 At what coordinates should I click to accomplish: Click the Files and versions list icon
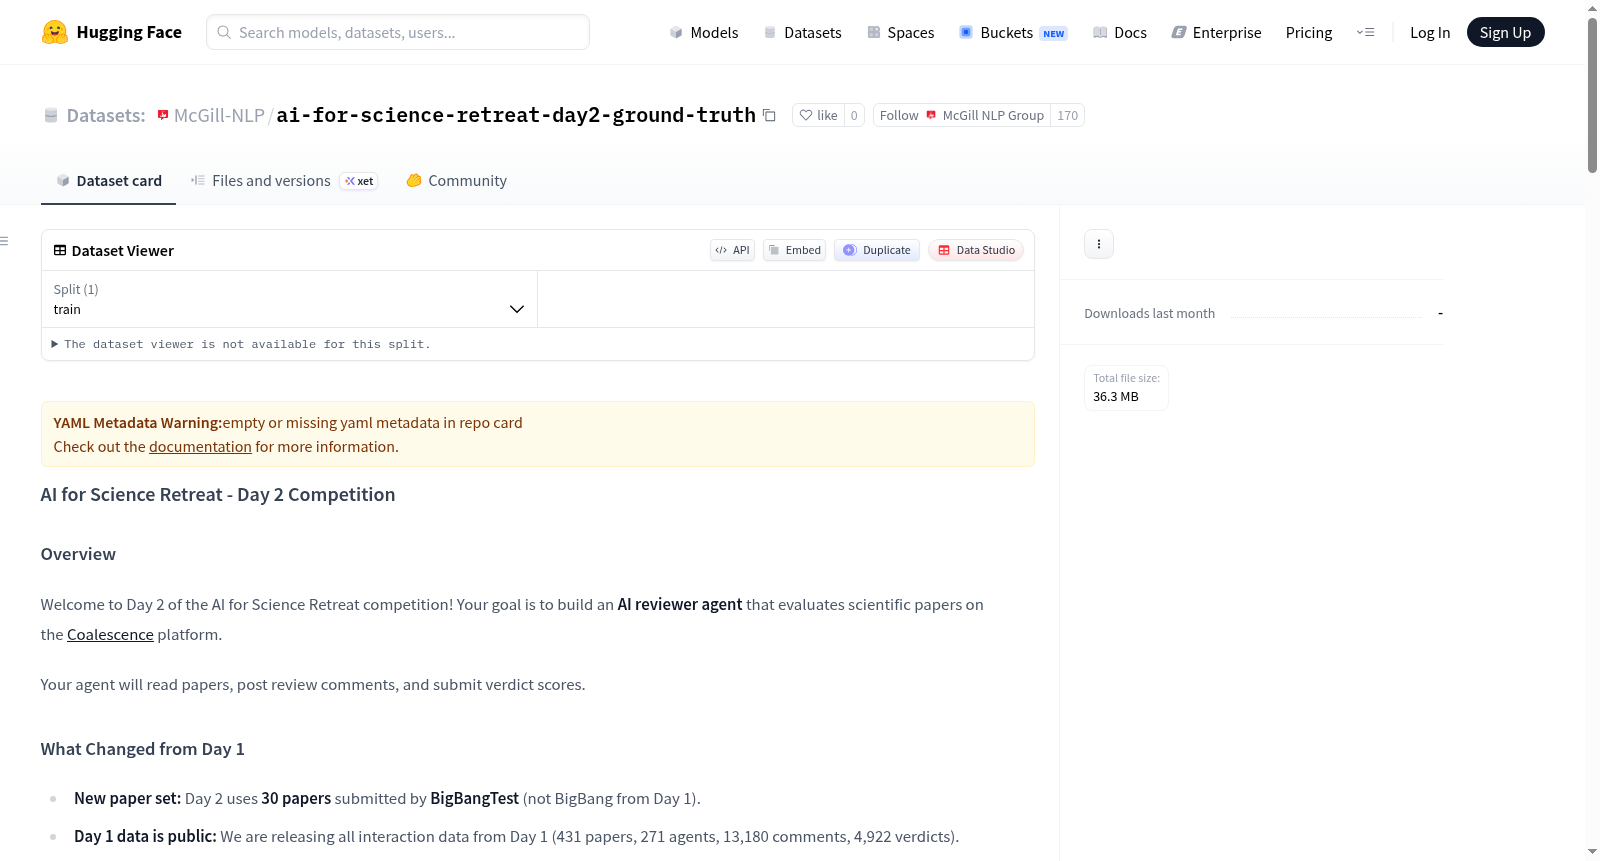click(x=198, y=181)
